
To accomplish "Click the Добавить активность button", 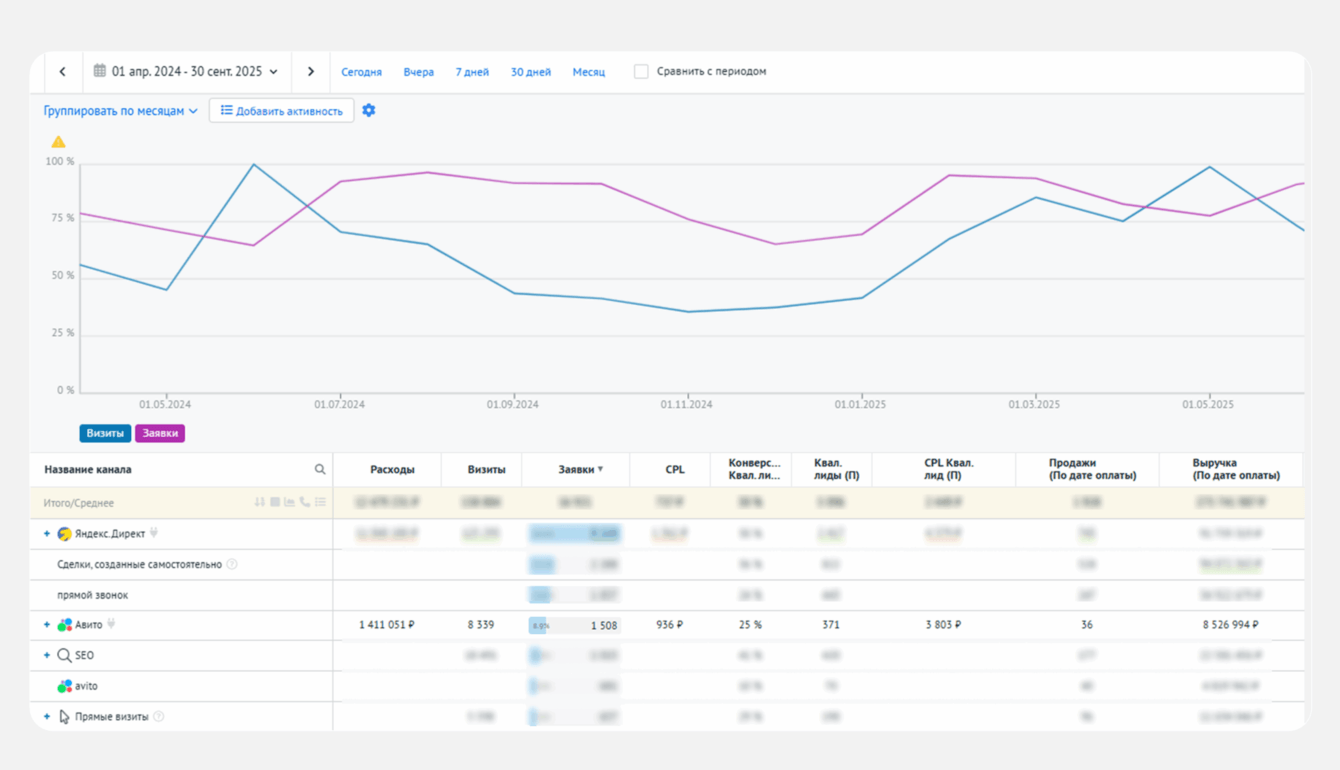I will tap(282, 111).
